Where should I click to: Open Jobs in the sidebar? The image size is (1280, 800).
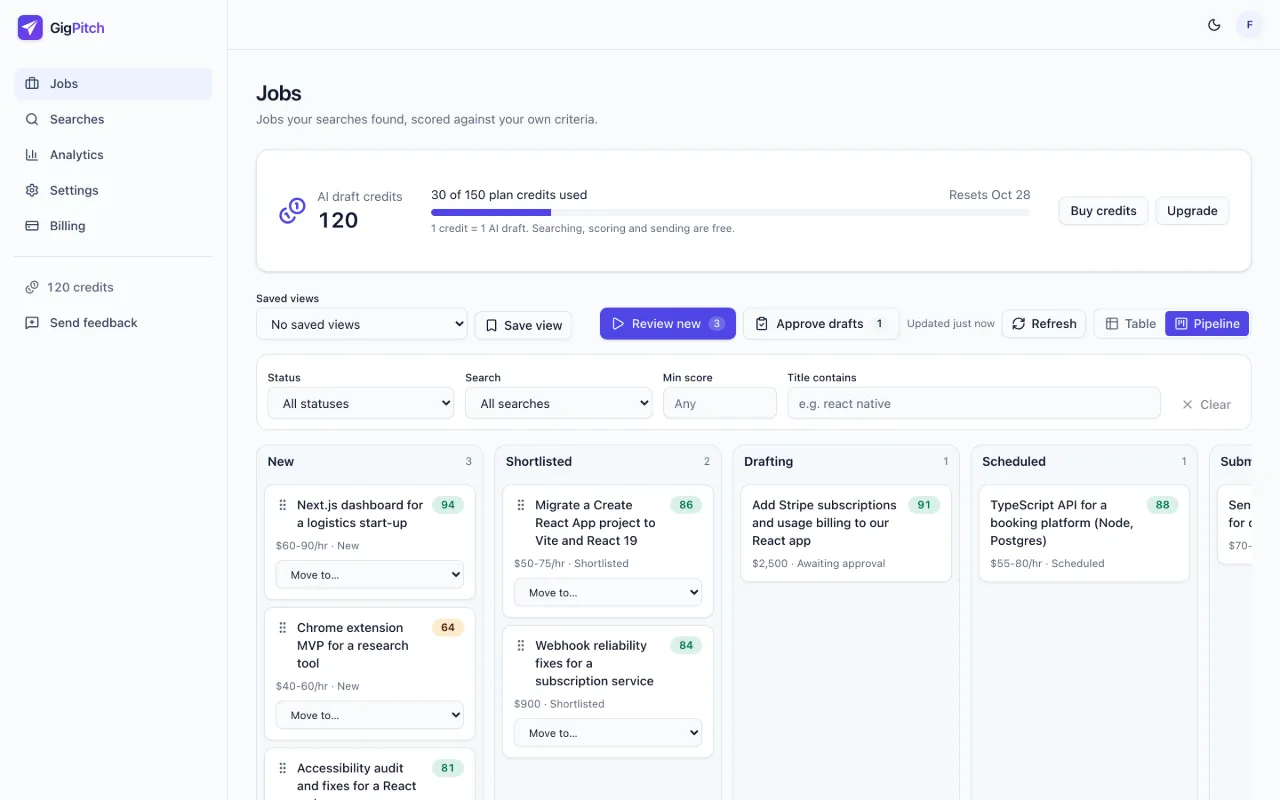coord(113,84)
